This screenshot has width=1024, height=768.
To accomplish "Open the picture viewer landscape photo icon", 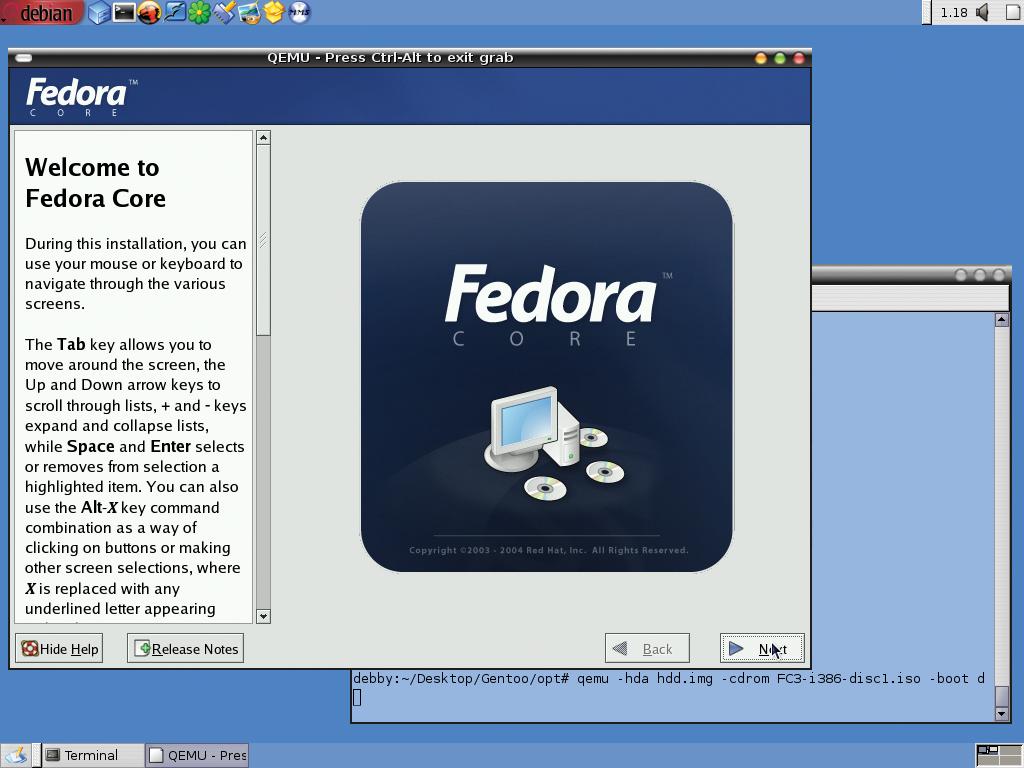I will 248,12.
